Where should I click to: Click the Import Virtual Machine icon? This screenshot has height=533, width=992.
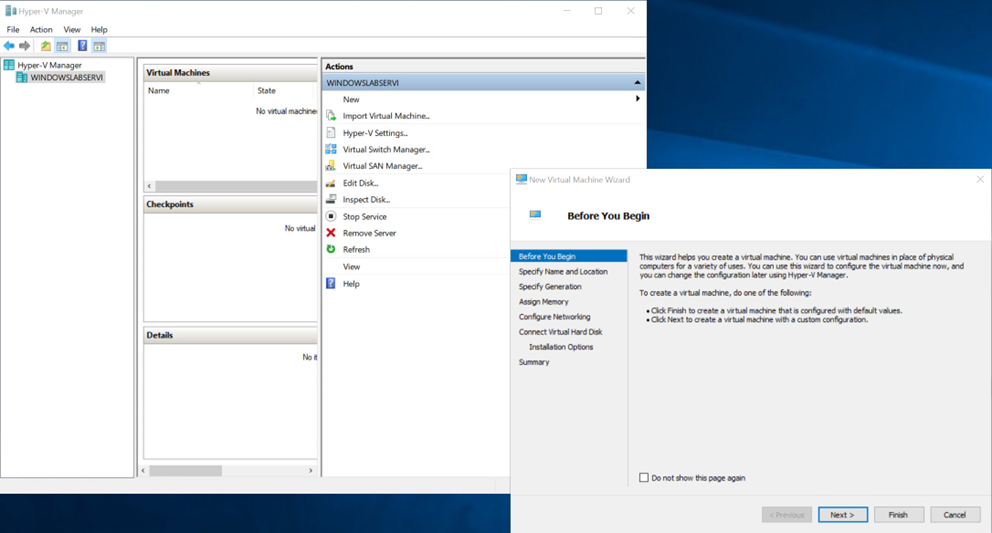click(x=331, y=116)
